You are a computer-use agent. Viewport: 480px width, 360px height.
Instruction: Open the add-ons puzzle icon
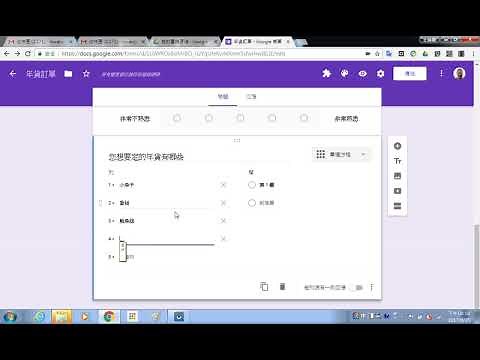click(x=326, y=73)
